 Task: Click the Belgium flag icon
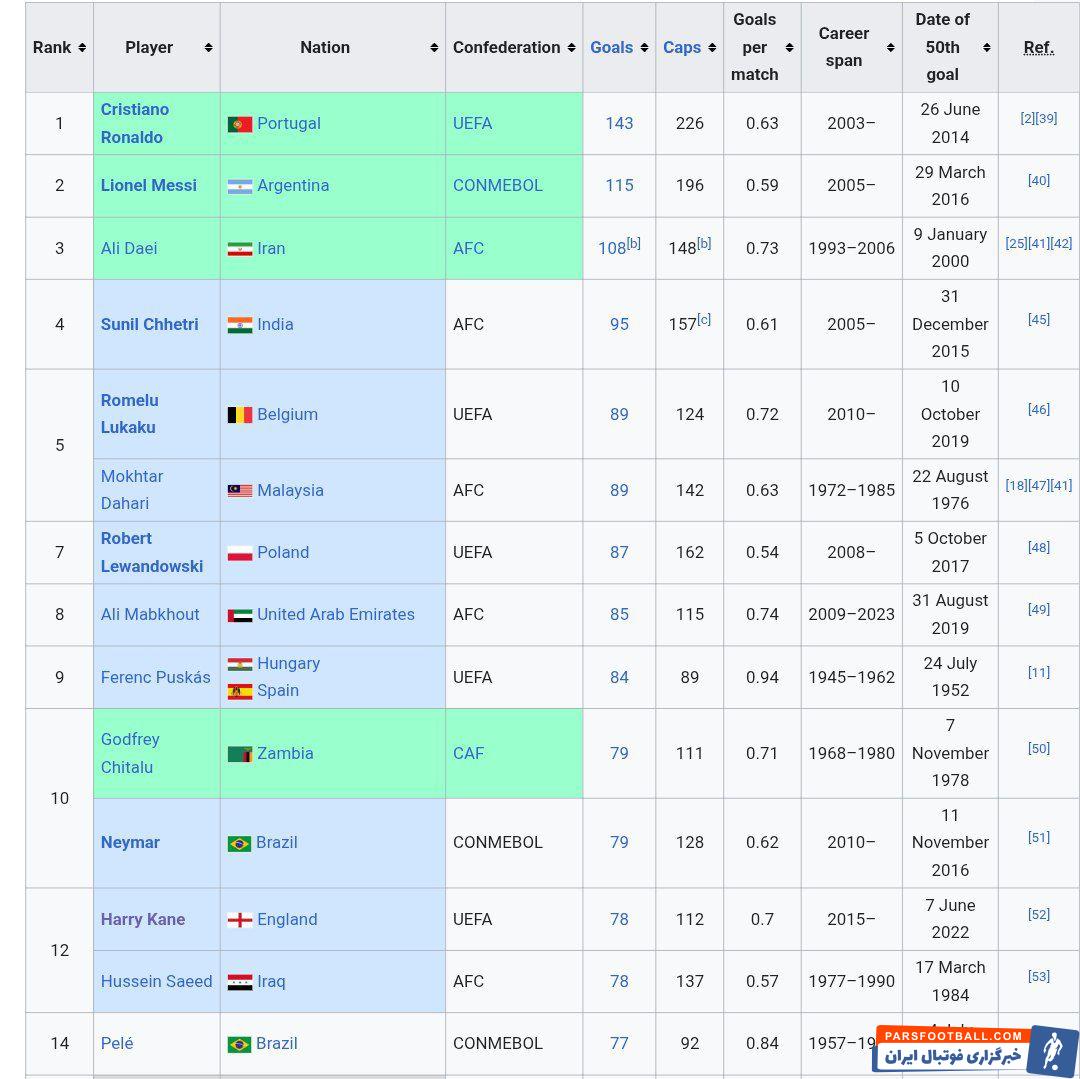239,415
